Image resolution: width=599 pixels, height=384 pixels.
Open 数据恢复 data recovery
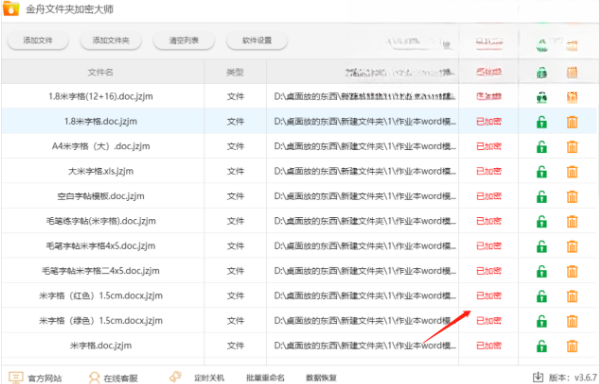[321, 378]
